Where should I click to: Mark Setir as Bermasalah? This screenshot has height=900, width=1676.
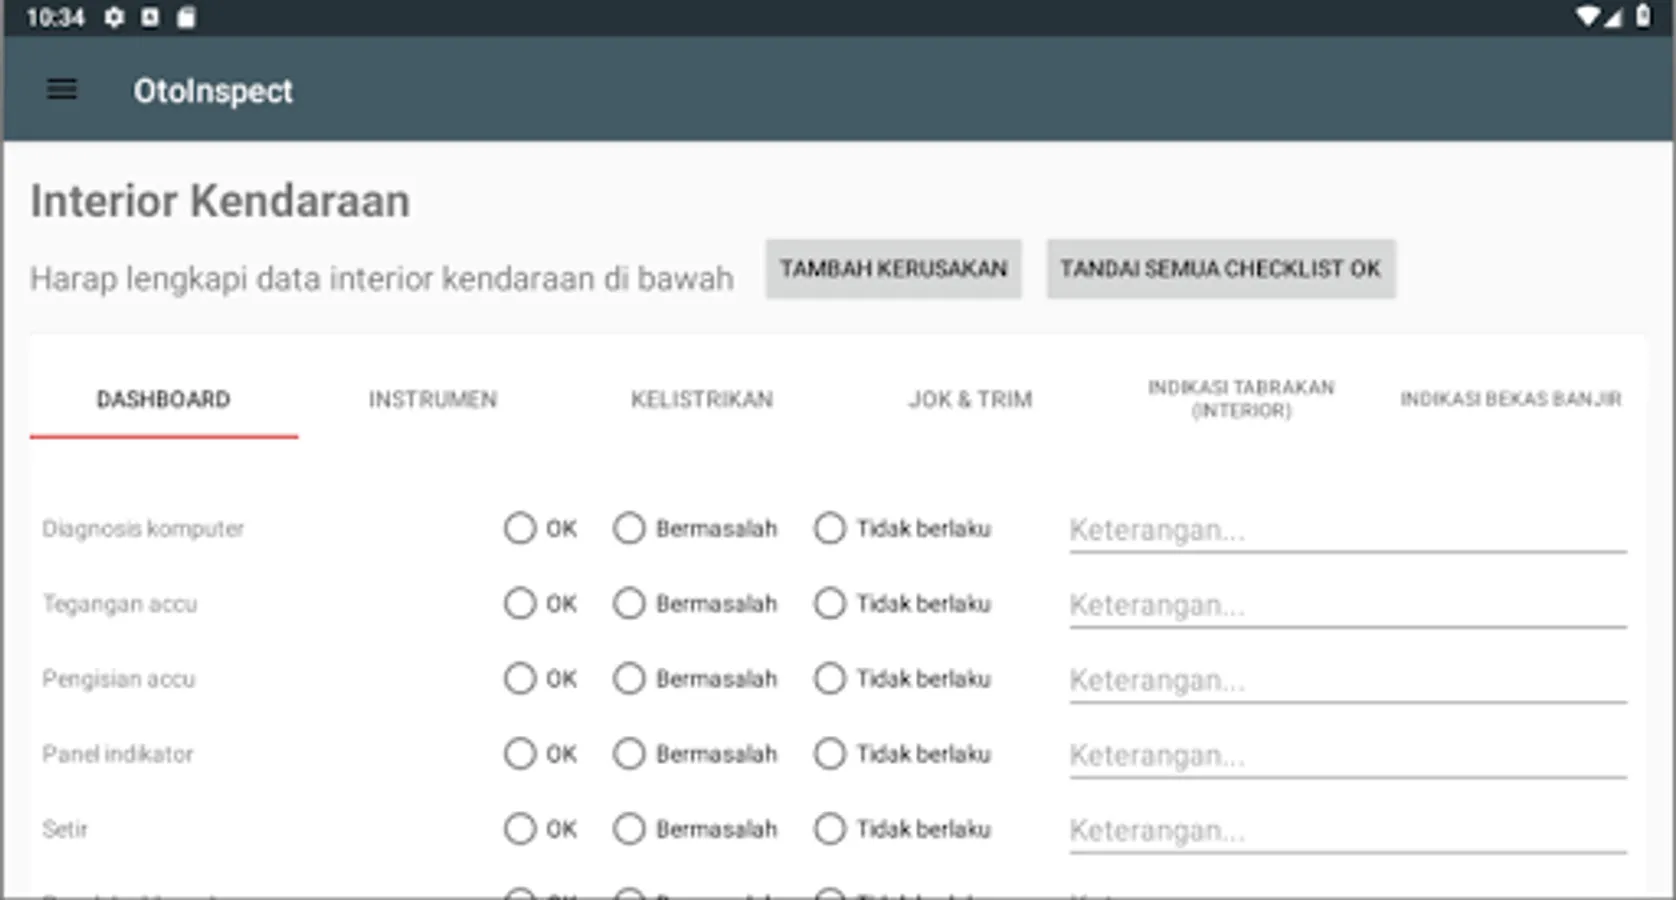(629, 829)
